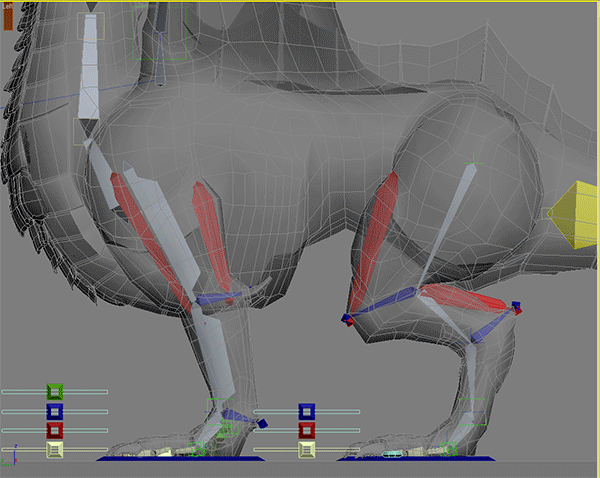Select the green cross point helper above rear leg

click(474, 162)
